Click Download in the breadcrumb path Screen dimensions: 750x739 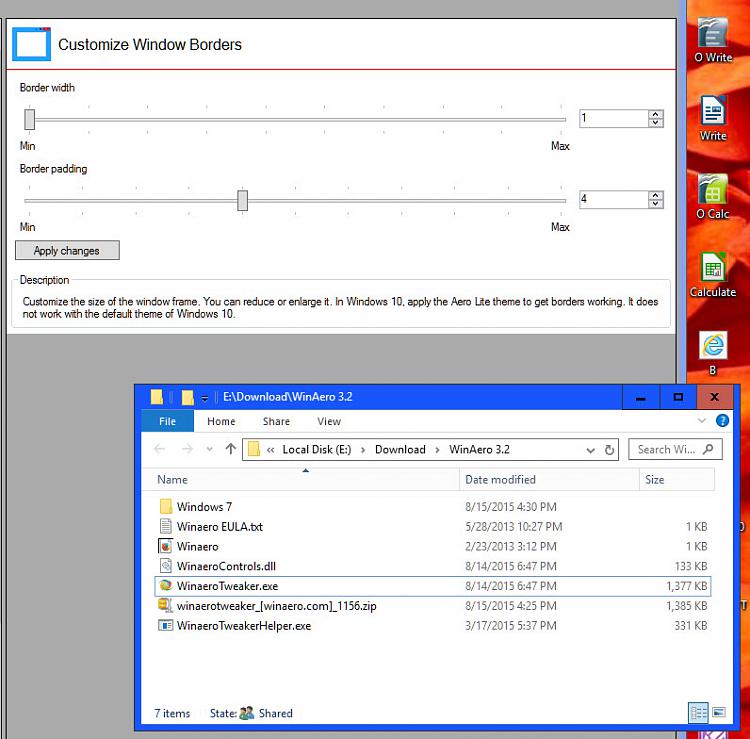[400, 449]
